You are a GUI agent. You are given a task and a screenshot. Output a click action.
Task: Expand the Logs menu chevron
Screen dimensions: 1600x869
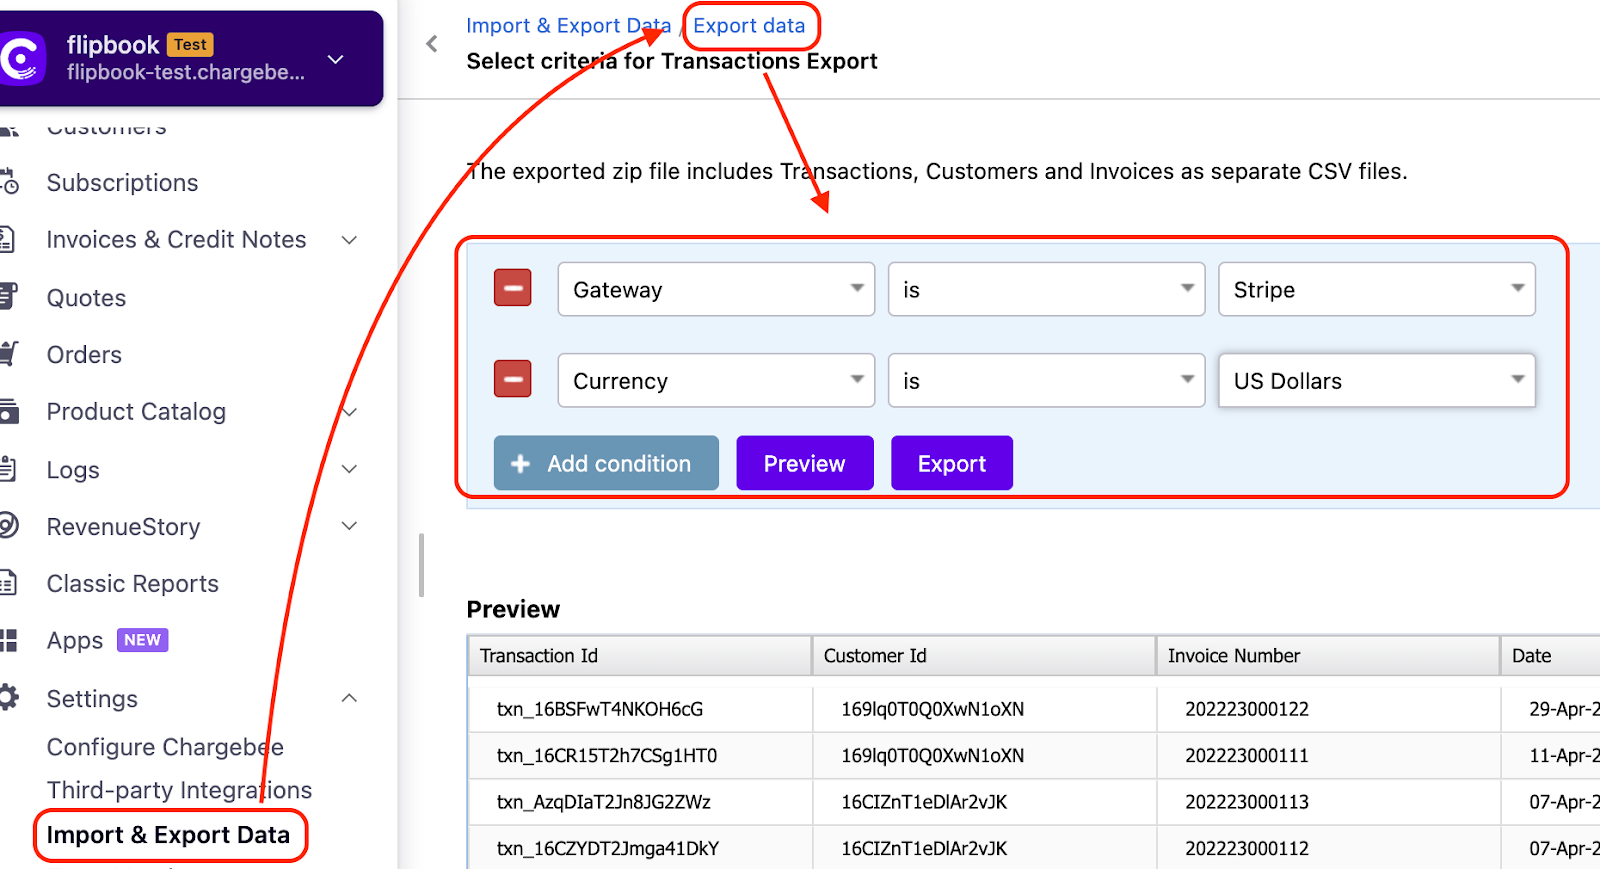click(349, 469)
